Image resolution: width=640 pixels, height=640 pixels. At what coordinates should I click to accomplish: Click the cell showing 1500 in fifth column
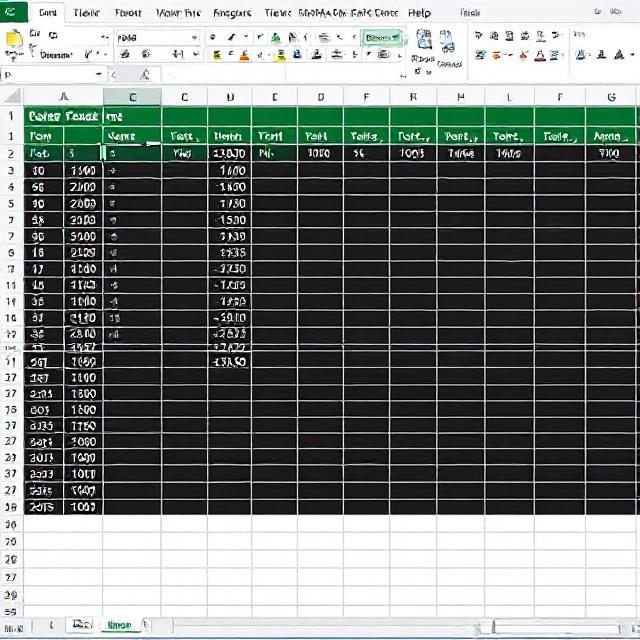pos(229,220)
